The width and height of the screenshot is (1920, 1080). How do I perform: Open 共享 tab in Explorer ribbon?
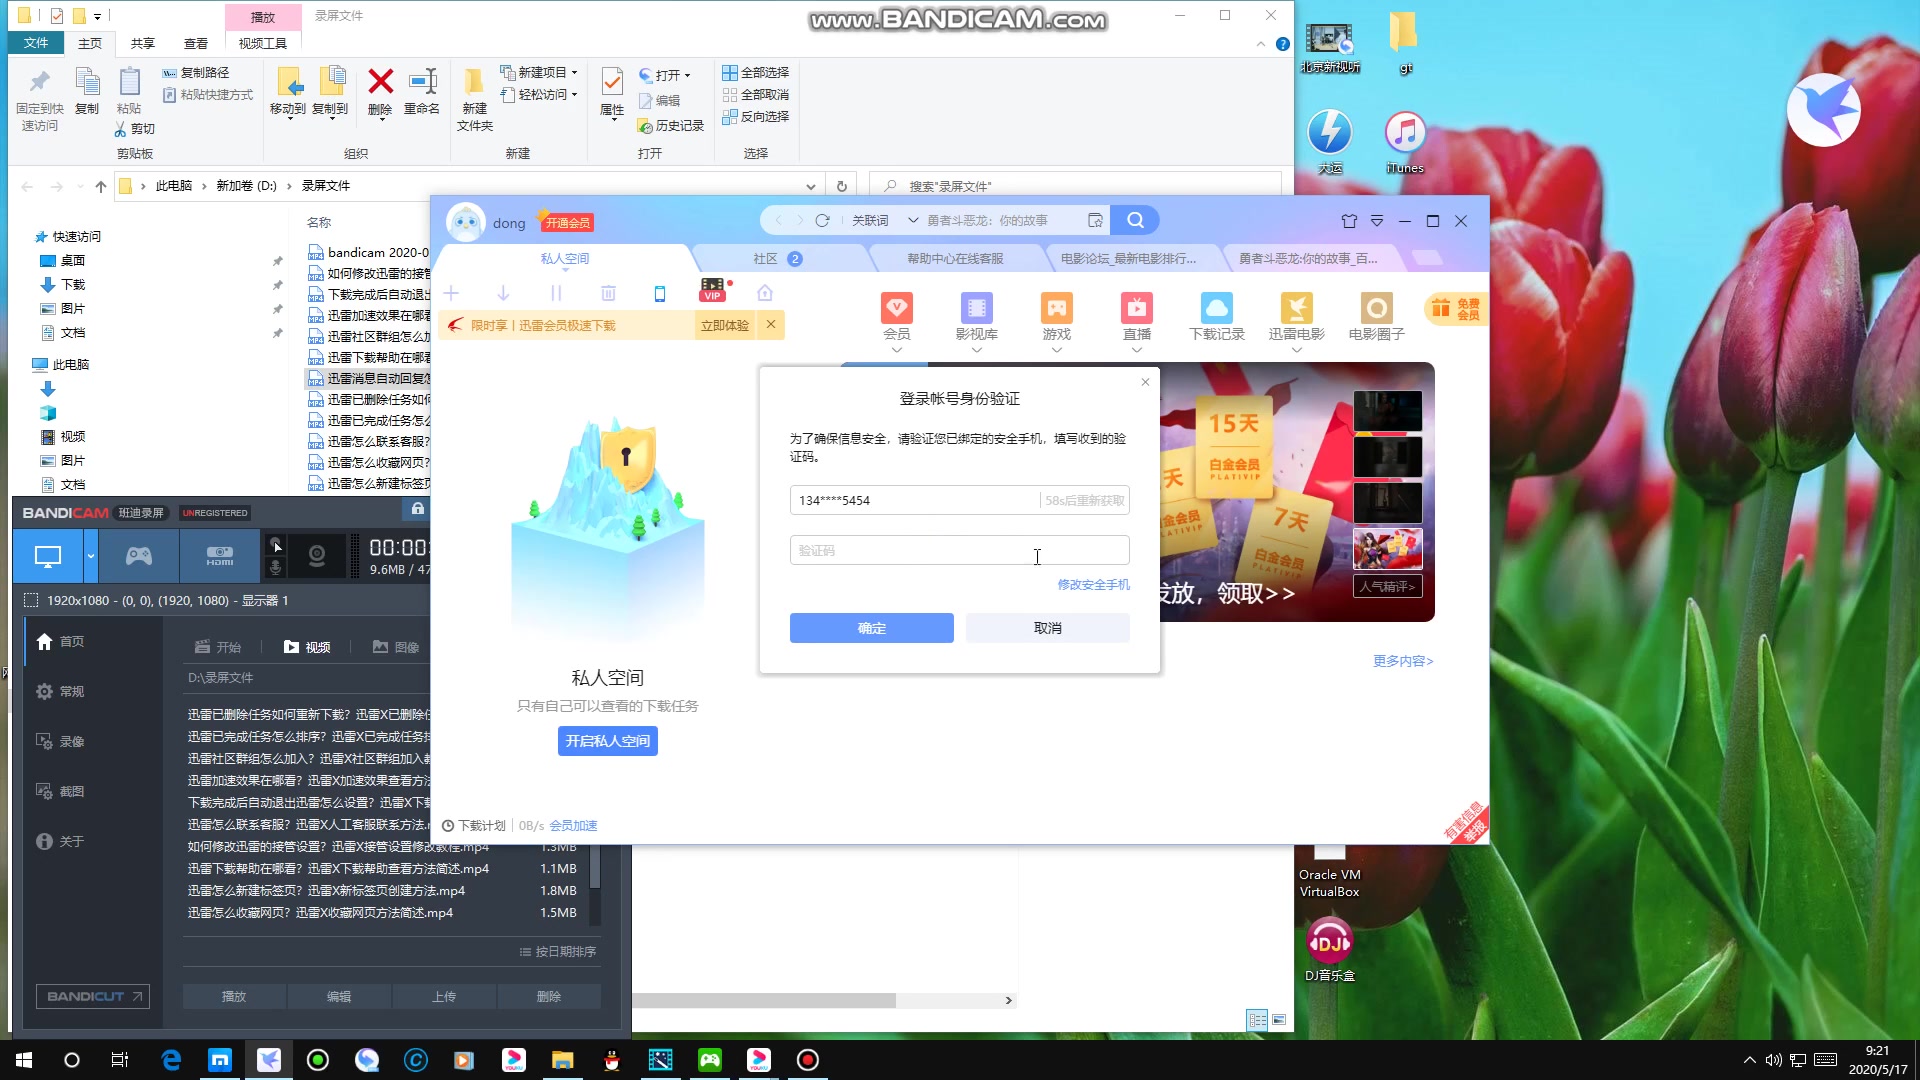tap(143, 43)
